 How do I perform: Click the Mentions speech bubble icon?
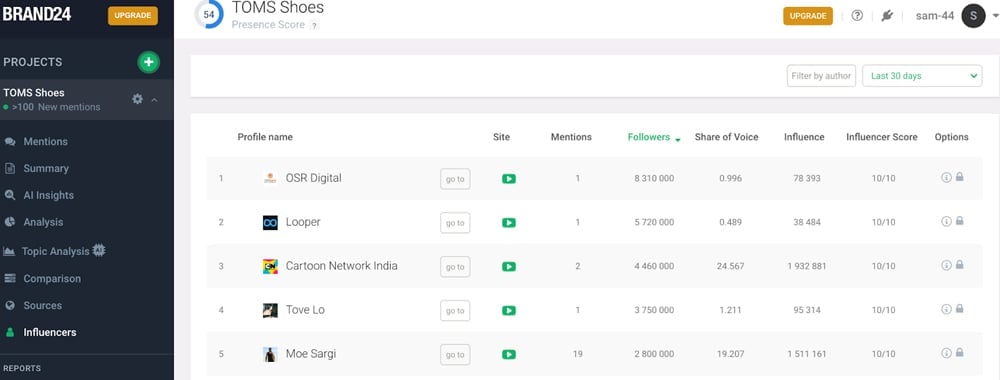point(10,142)
